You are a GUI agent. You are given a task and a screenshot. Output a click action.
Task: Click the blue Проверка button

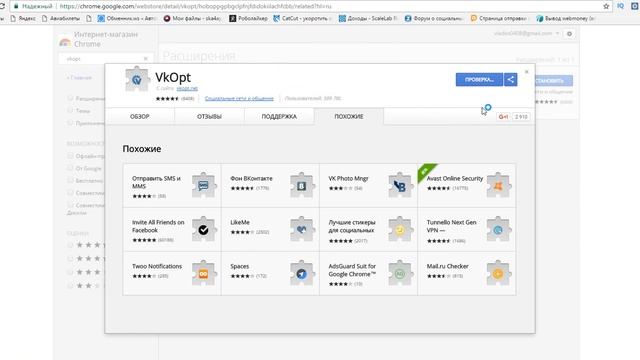point(479,80)
